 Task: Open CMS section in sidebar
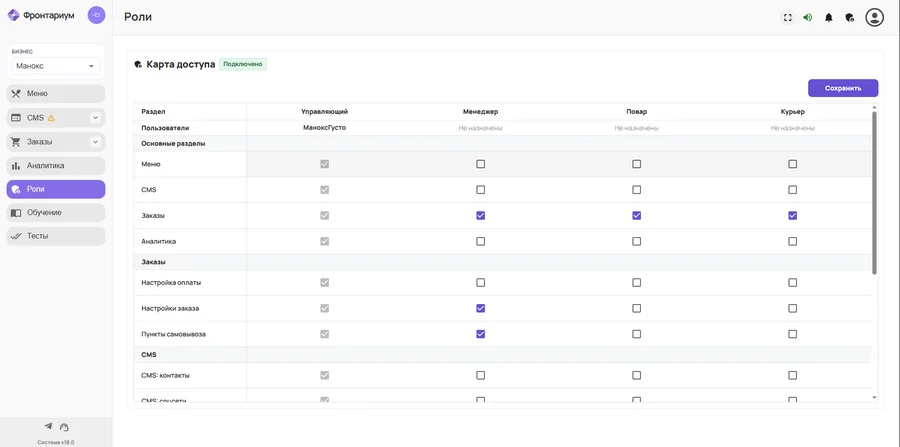(x=56, y=118)
